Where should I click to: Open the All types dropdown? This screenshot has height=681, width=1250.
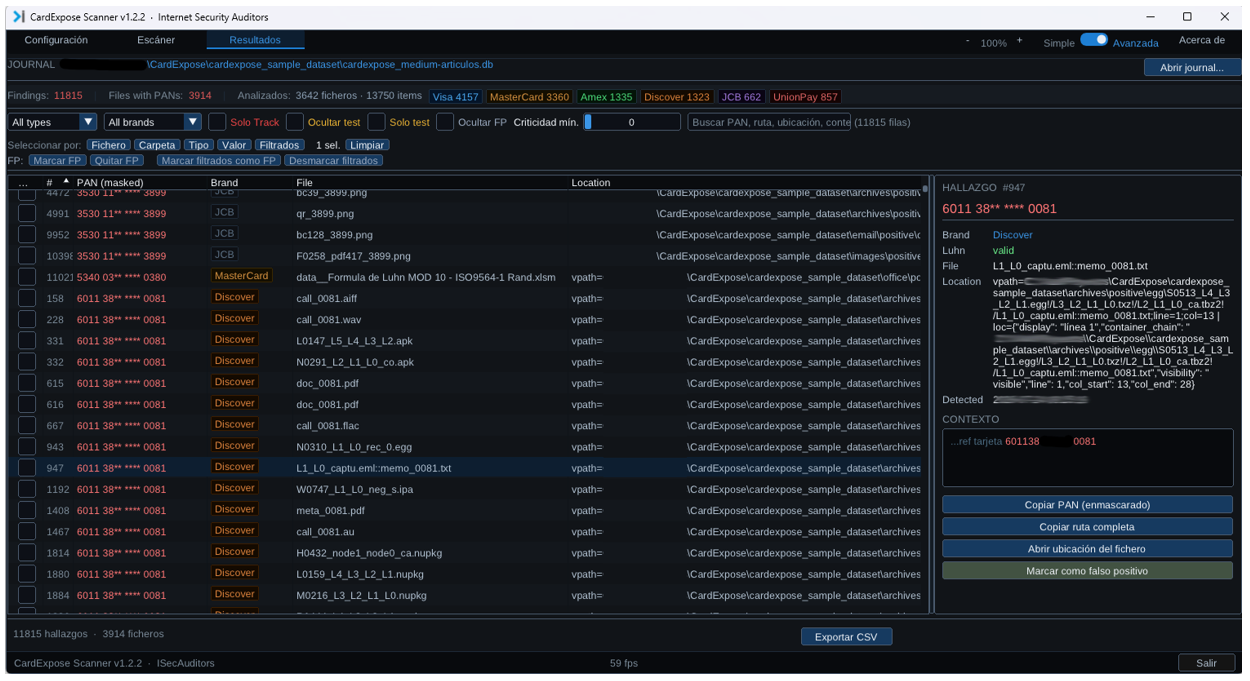pos(52,122)
